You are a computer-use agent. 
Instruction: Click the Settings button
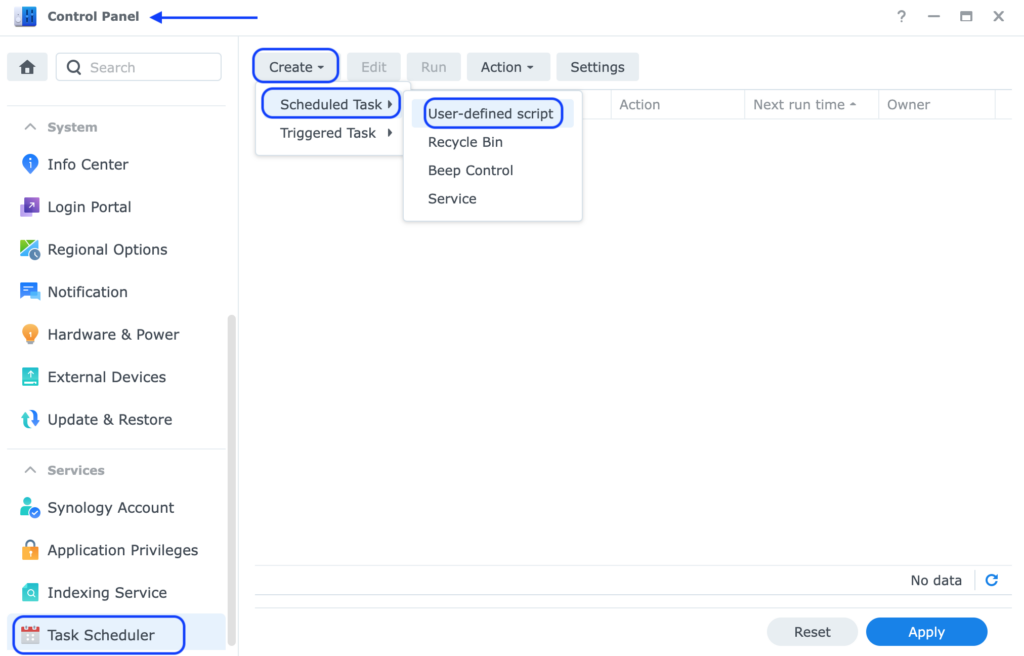597,67
